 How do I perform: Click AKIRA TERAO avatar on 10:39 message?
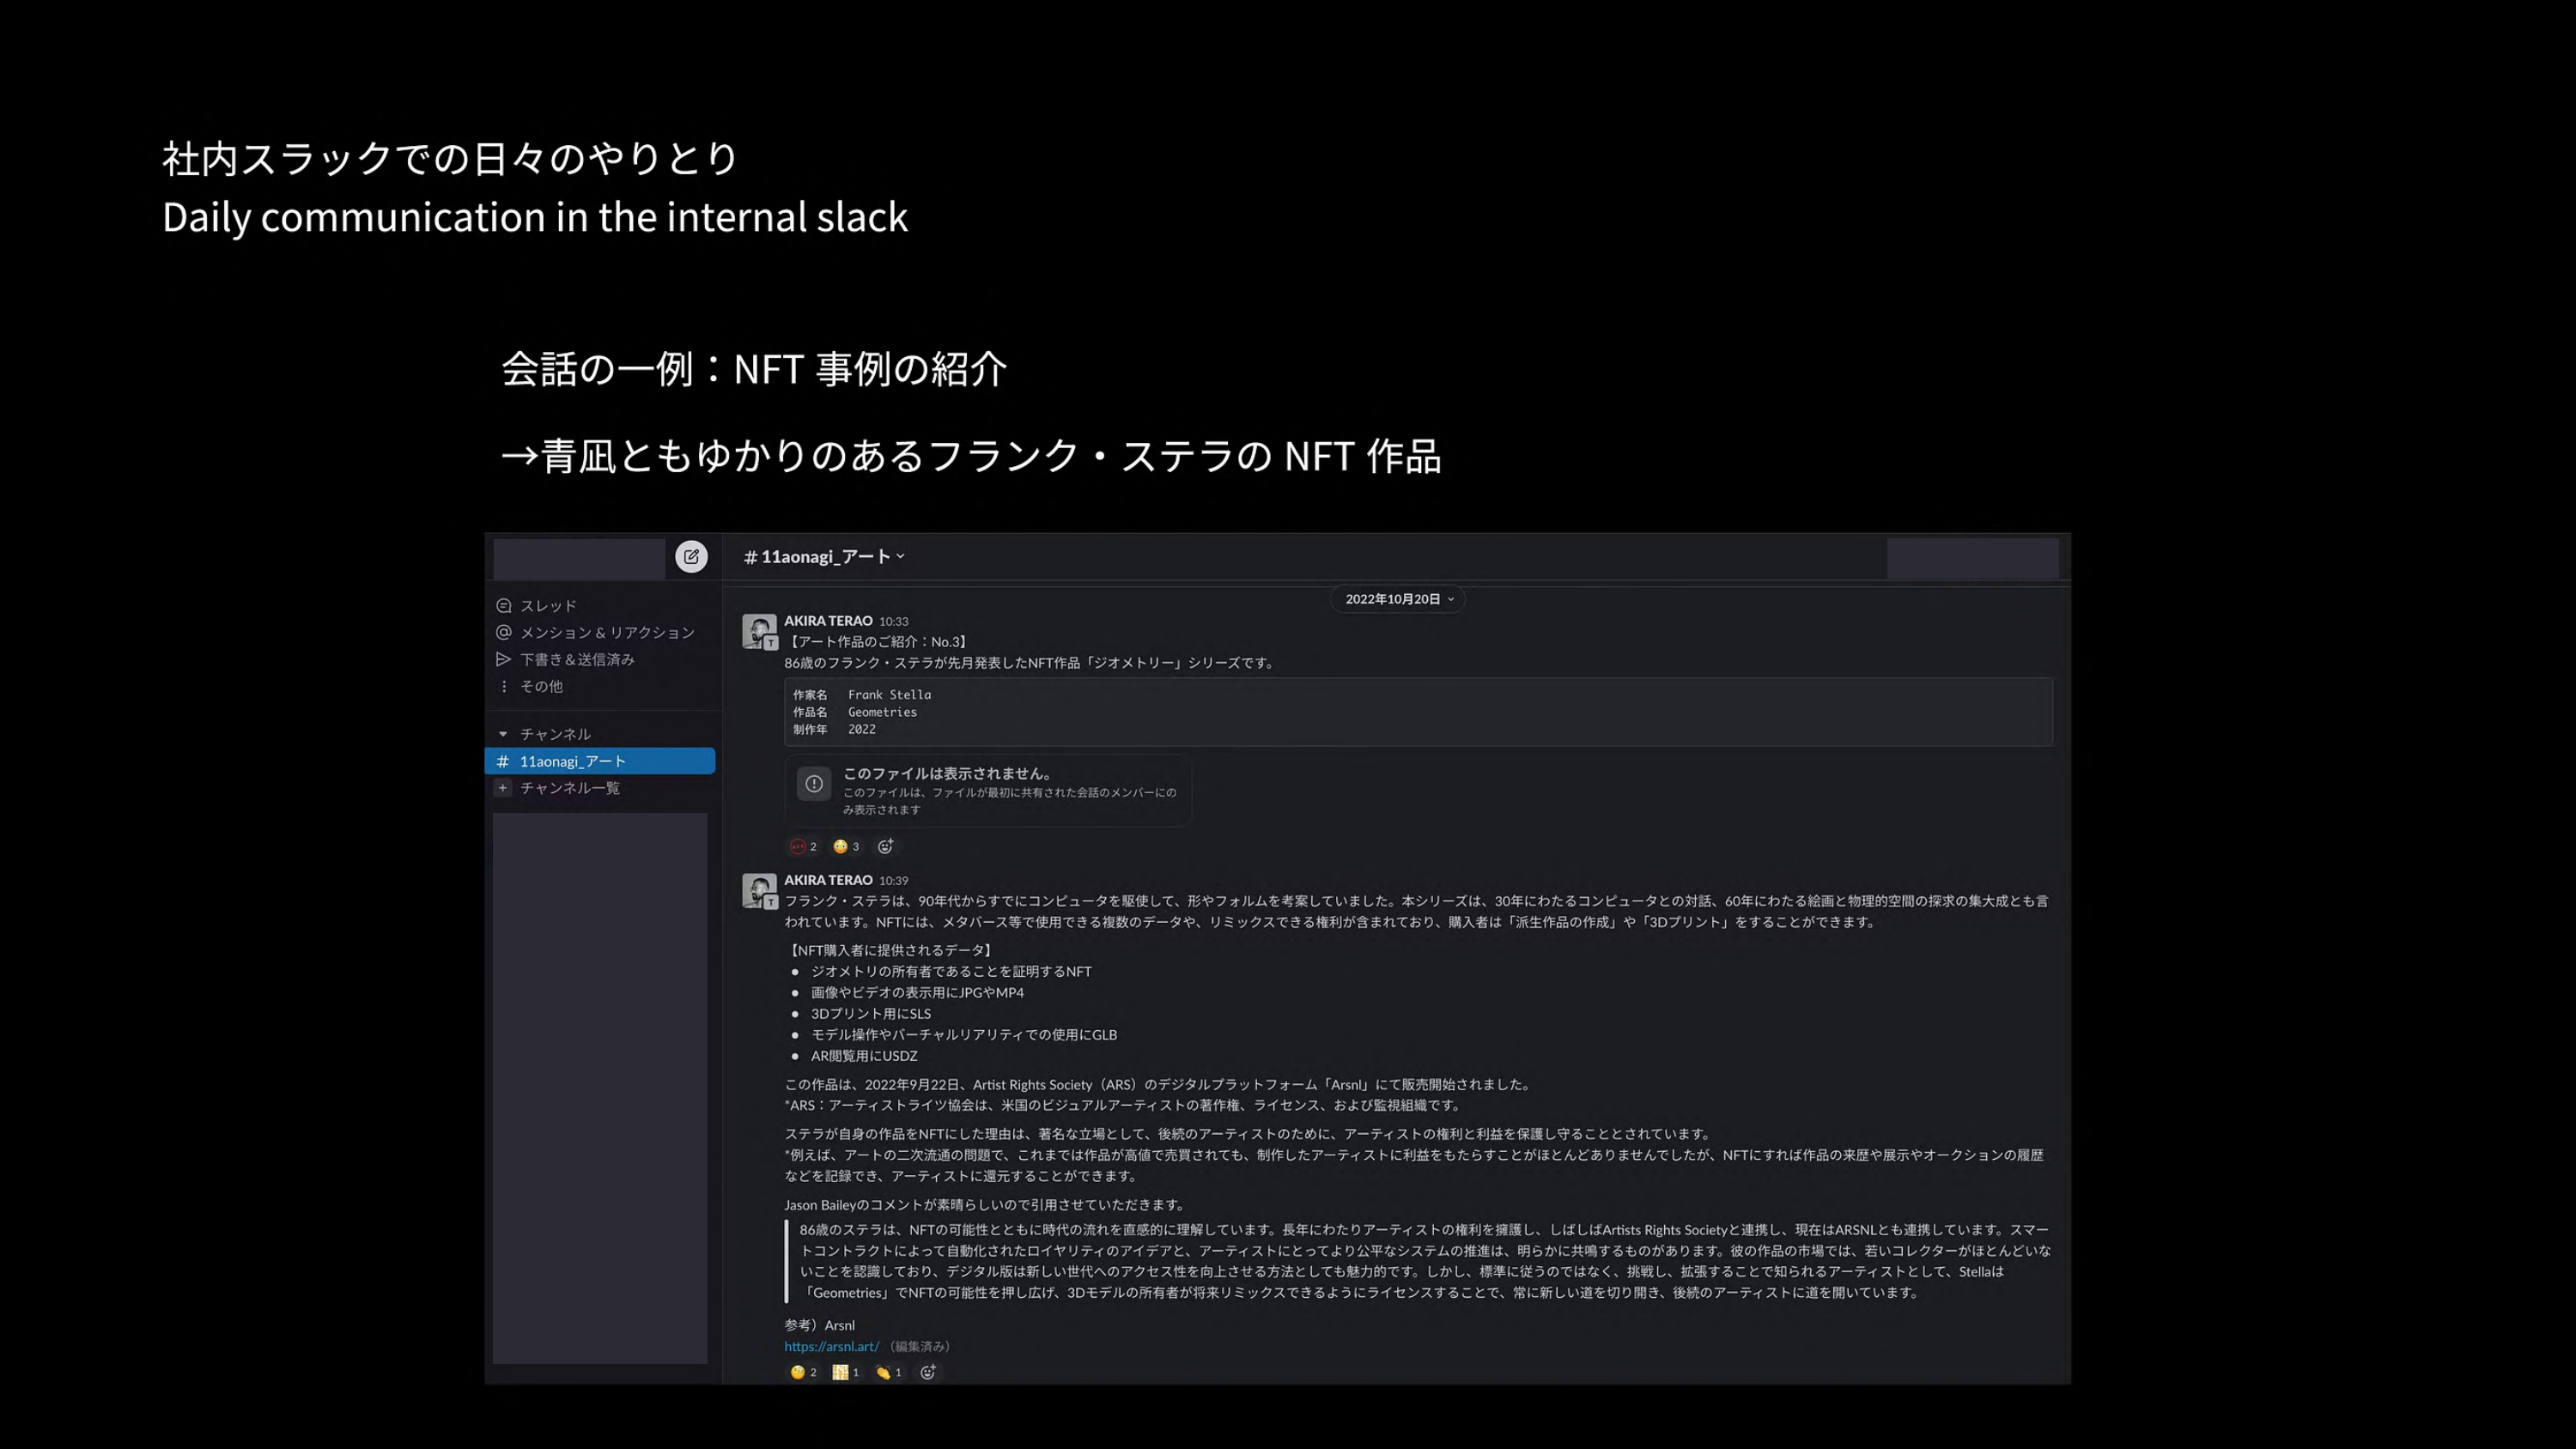[759, 890]
